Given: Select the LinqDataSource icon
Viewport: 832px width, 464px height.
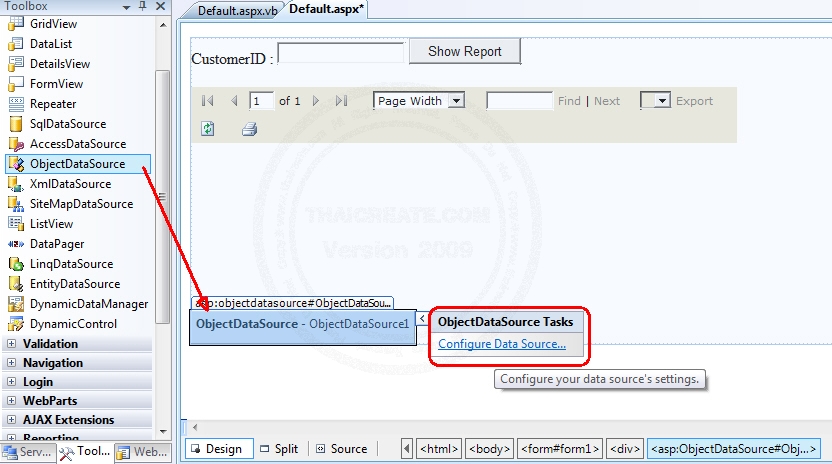Looking at the screenshot, I should click(x=16, y=264).
